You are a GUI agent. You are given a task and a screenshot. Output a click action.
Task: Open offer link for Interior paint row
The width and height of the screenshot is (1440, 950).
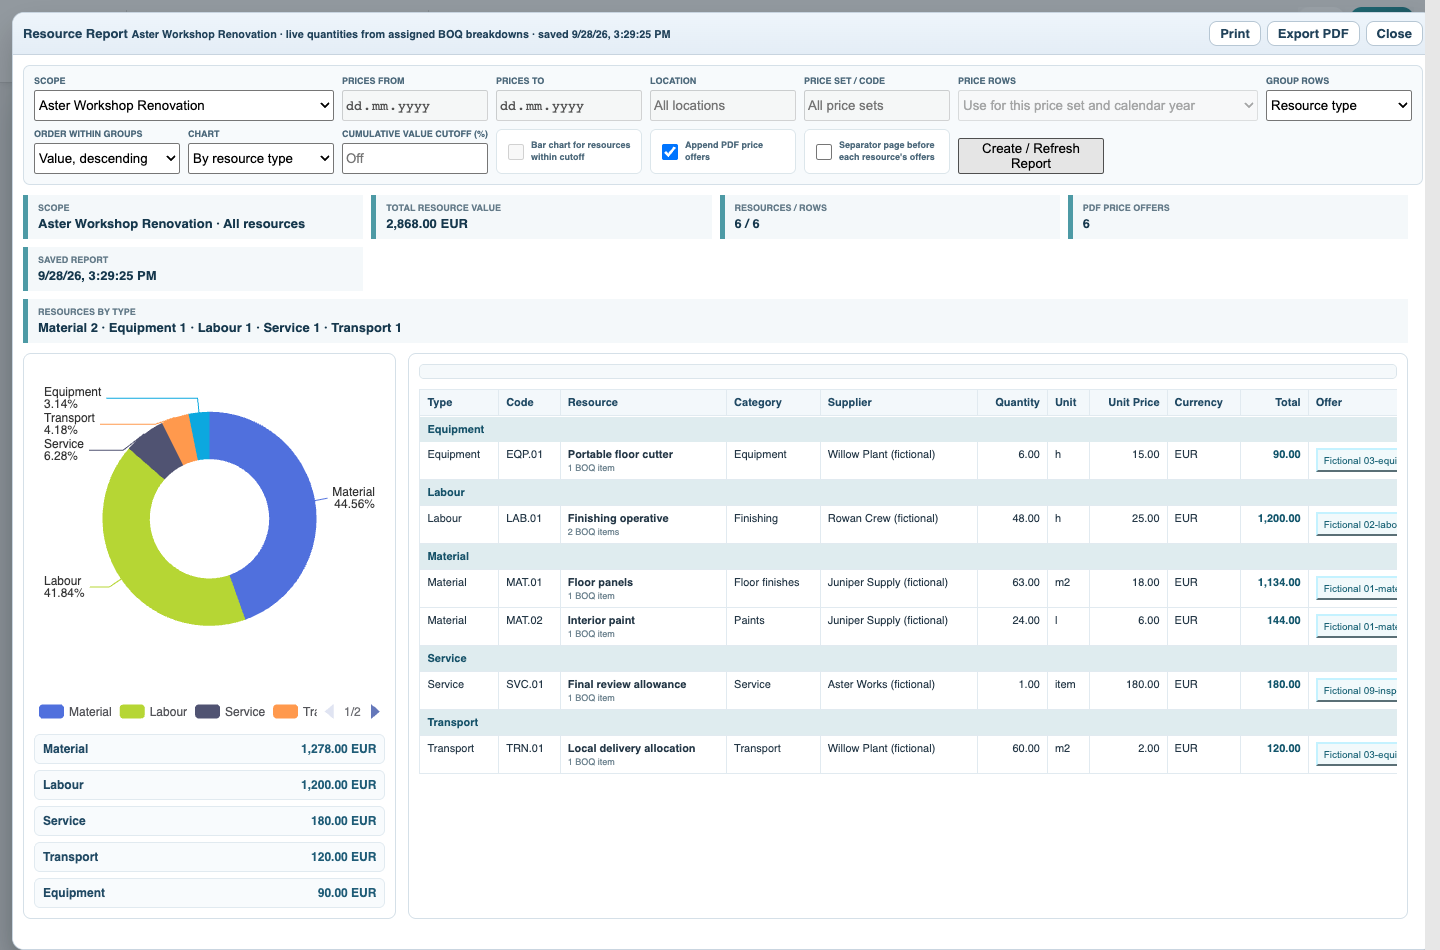[1357, 627]
